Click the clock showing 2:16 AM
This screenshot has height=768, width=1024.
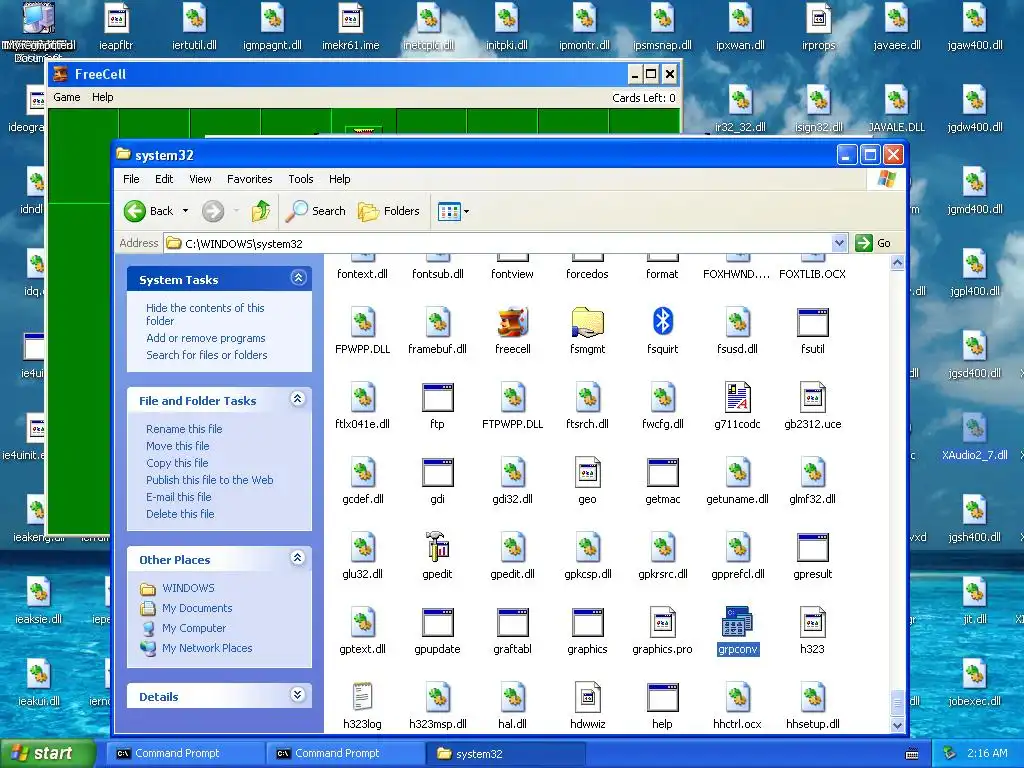[x=986, y=753]
